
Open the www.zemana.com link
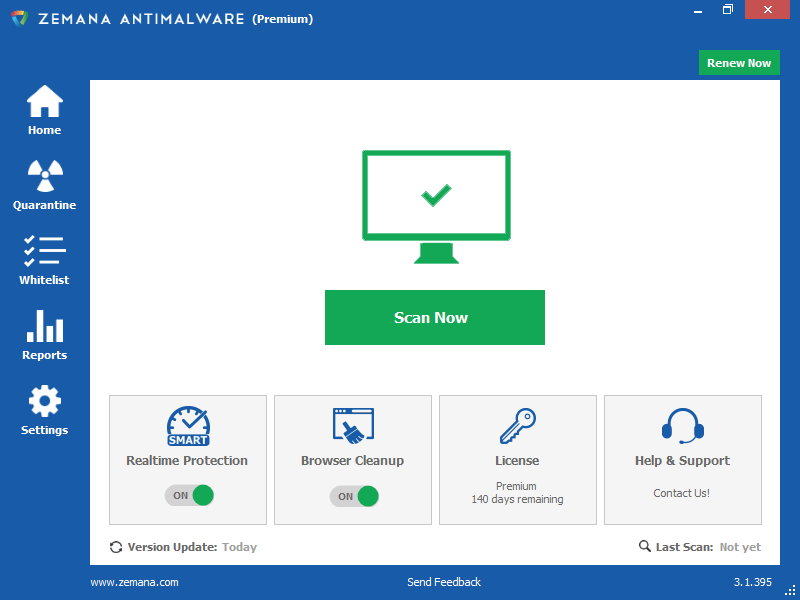tap(134, 582)
